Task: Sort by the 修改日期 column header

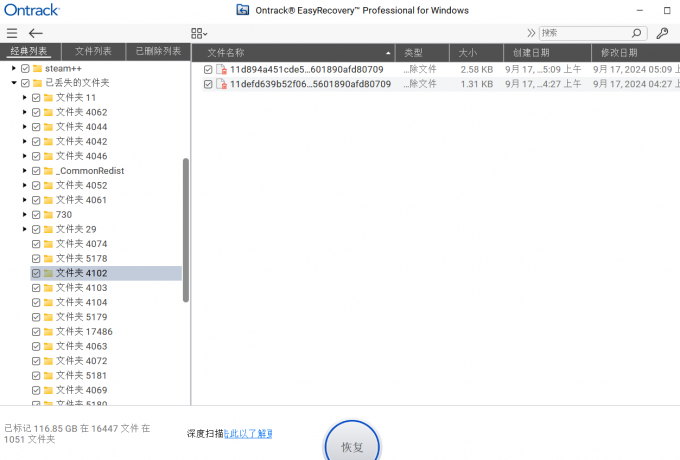Action: [x=636, y=53]
